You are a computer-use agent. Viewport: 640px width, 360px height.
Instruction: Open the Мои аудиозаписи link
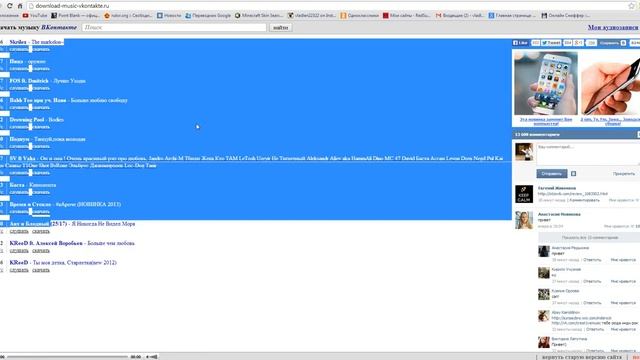[613, 27]
